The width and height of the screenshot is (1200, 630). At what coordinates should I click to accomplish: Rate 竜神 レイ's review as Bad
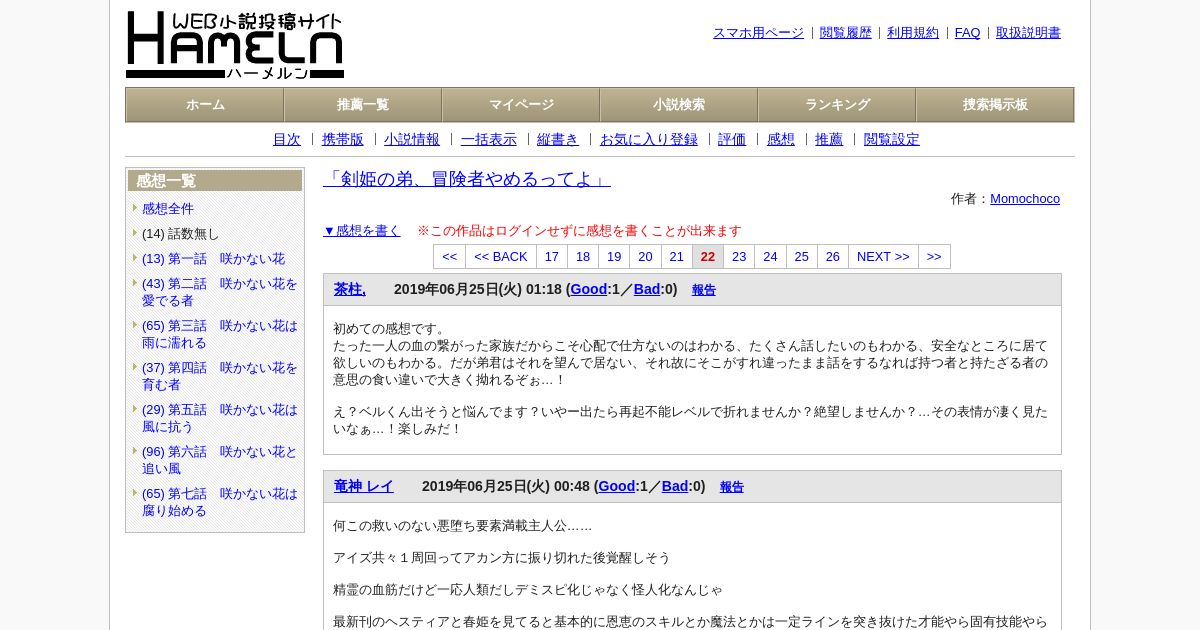coord(675,486)
